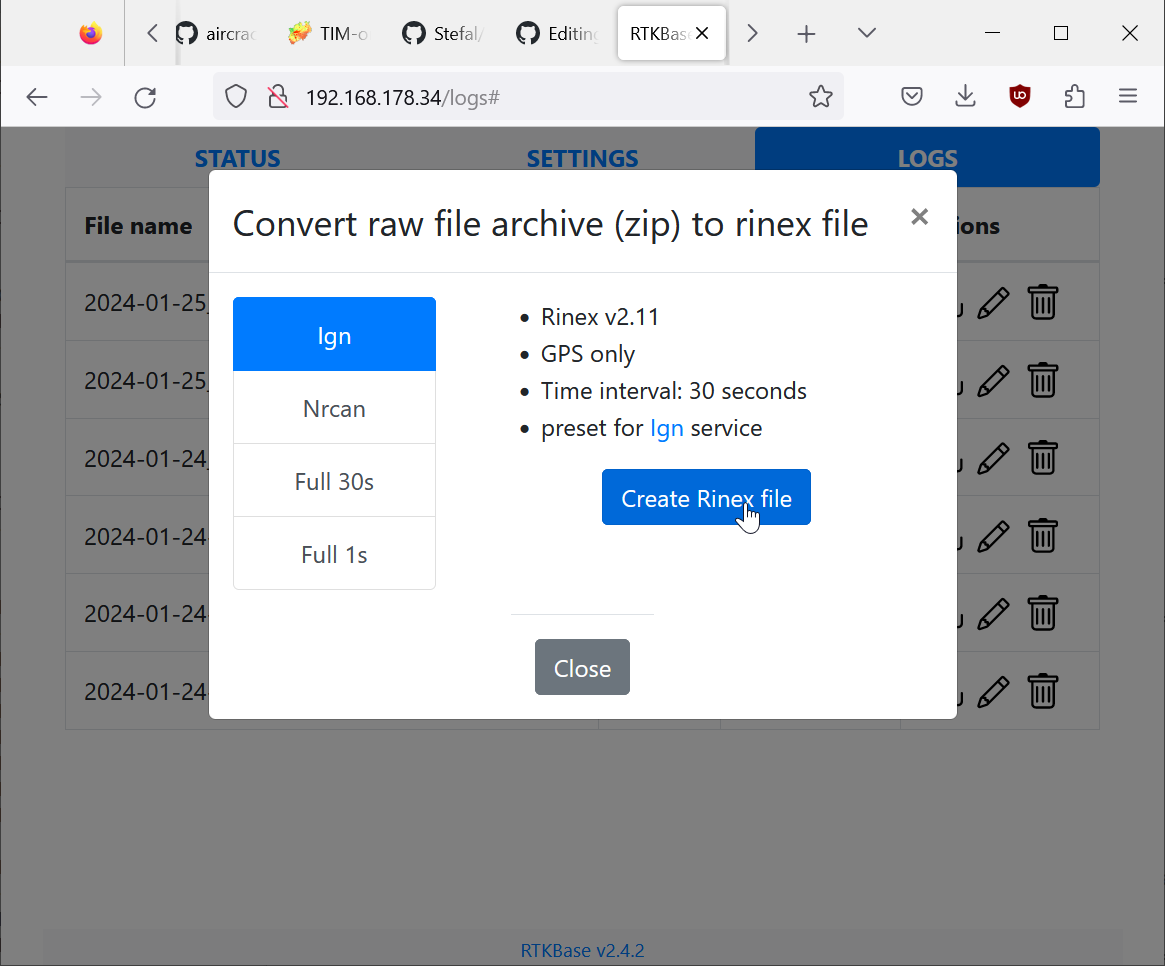Viewport: 1165px width, 966px height.
Task: Open the uBlock Origin extension icon
Action: 1019,97
